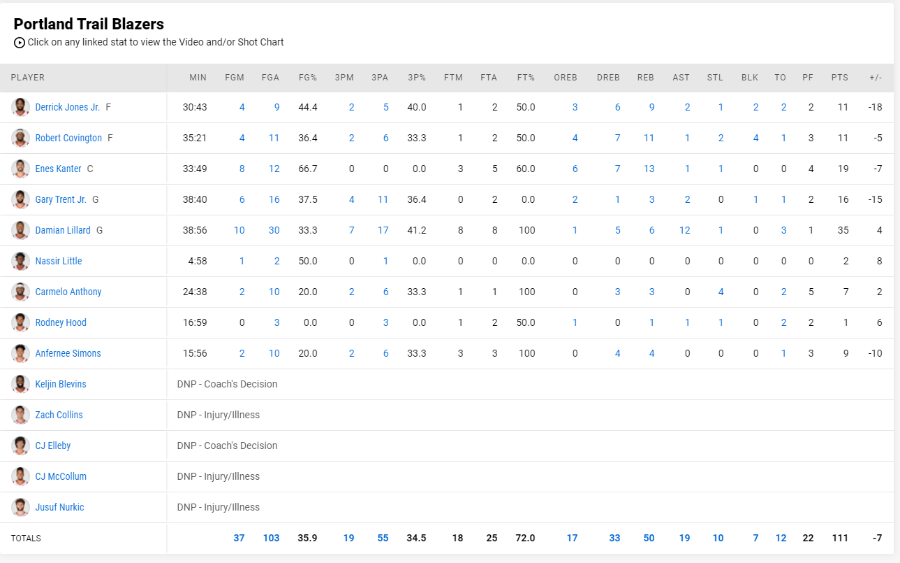View team total 37 field goals made
The image size is (900, 563).
click(239, 538)
